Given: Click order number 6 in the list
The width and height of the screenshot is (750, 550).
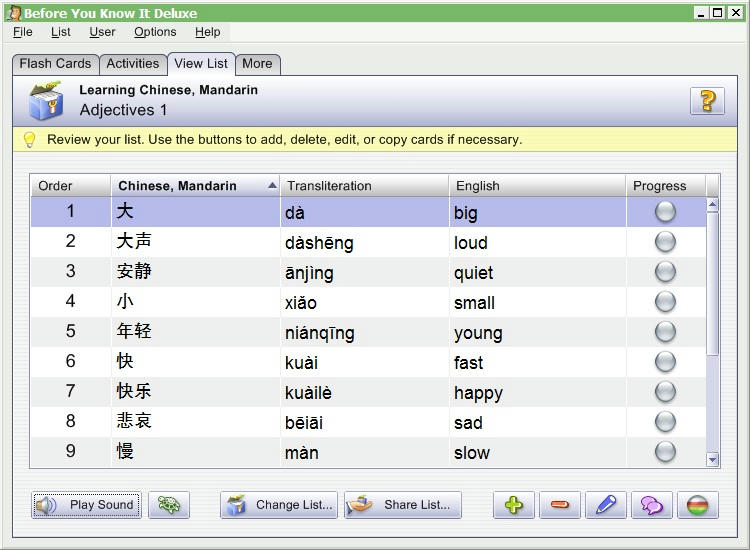Looking at the screenshot, I should pyautogui.click(x=70, y=361).
